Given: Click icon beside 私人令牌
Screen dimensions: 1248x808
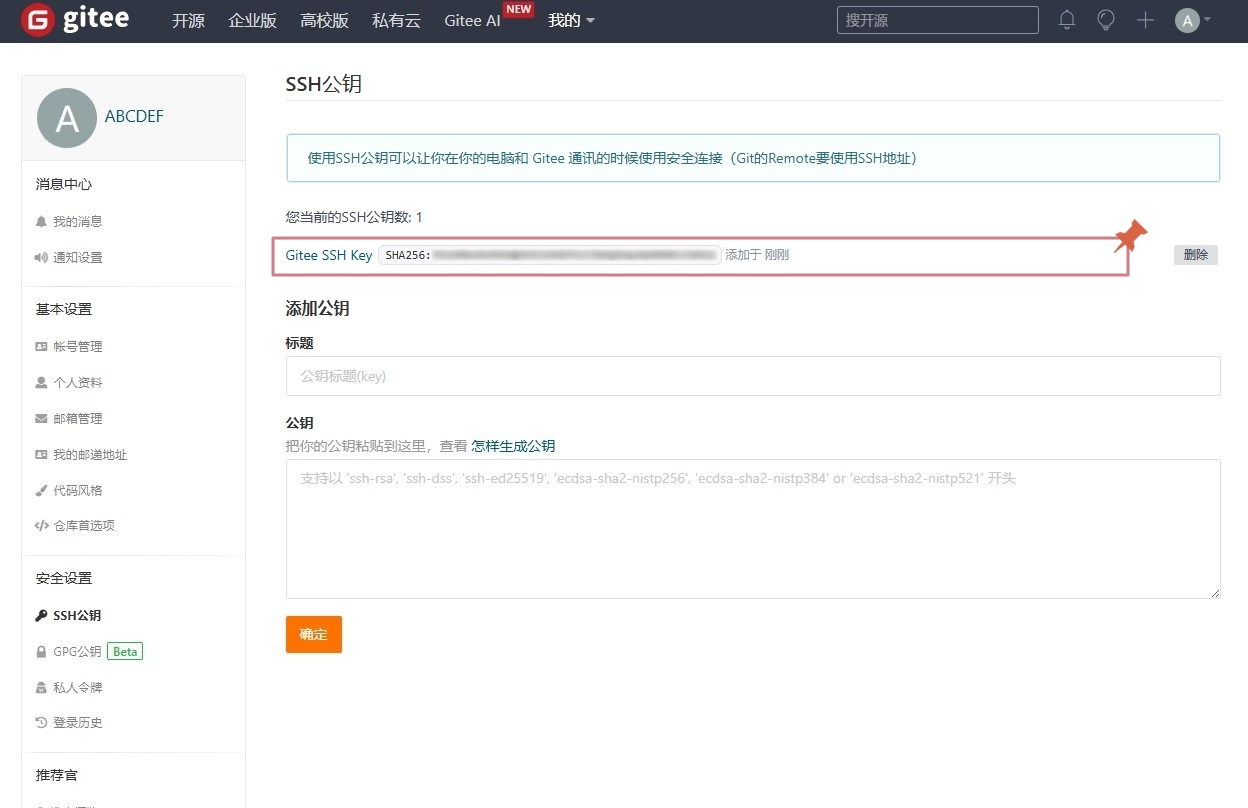Looking at the screenshot, I should click(x=41, y=688).
